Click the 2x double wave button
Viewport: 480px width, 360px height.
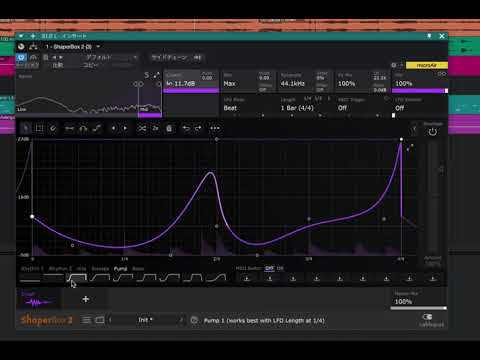click(x=155, y=128)
